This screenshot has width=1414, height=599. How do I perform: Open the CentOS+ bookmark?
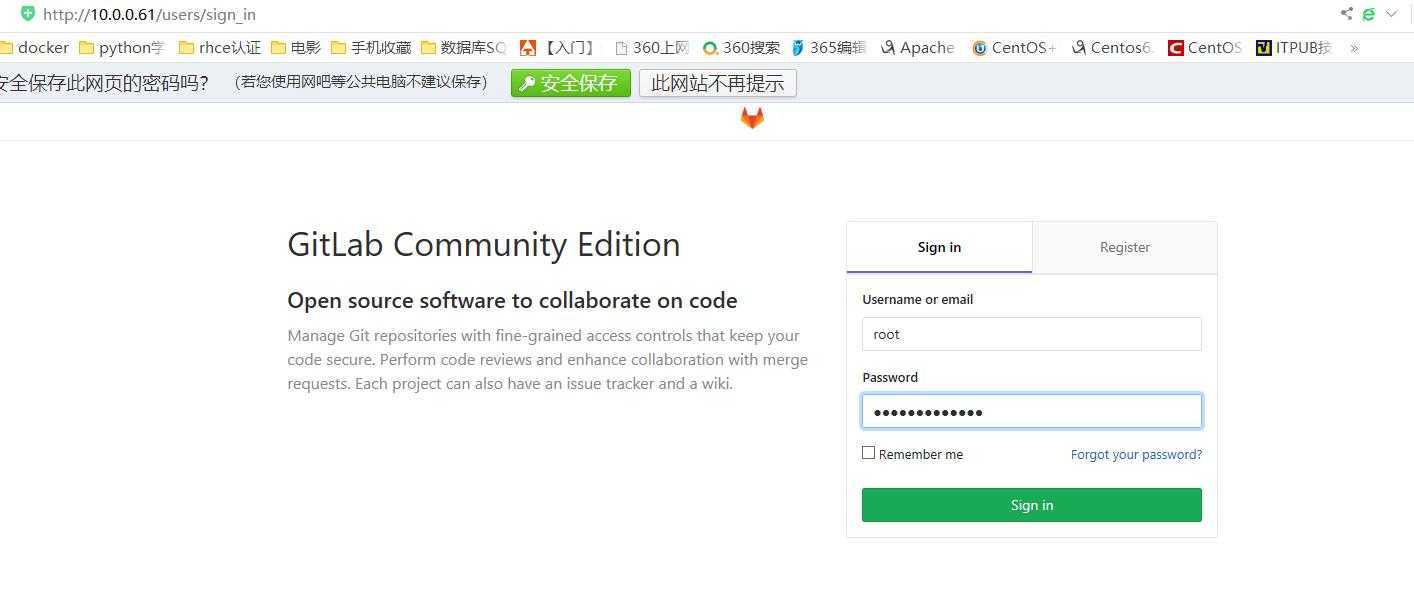[1014, 48]
